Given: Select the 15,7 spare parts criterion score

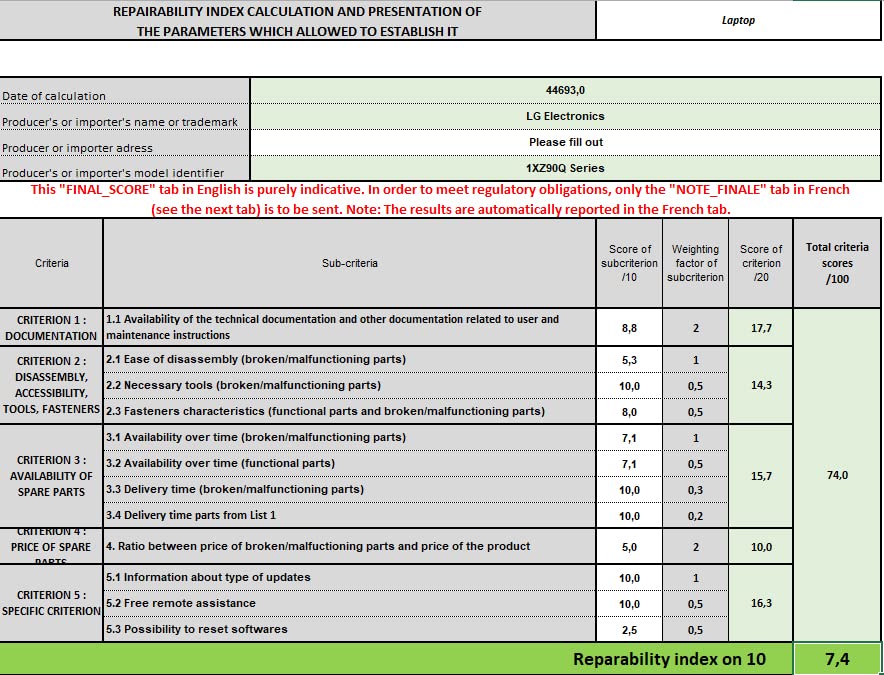Looking at the screenshot, I should (761, 476).
